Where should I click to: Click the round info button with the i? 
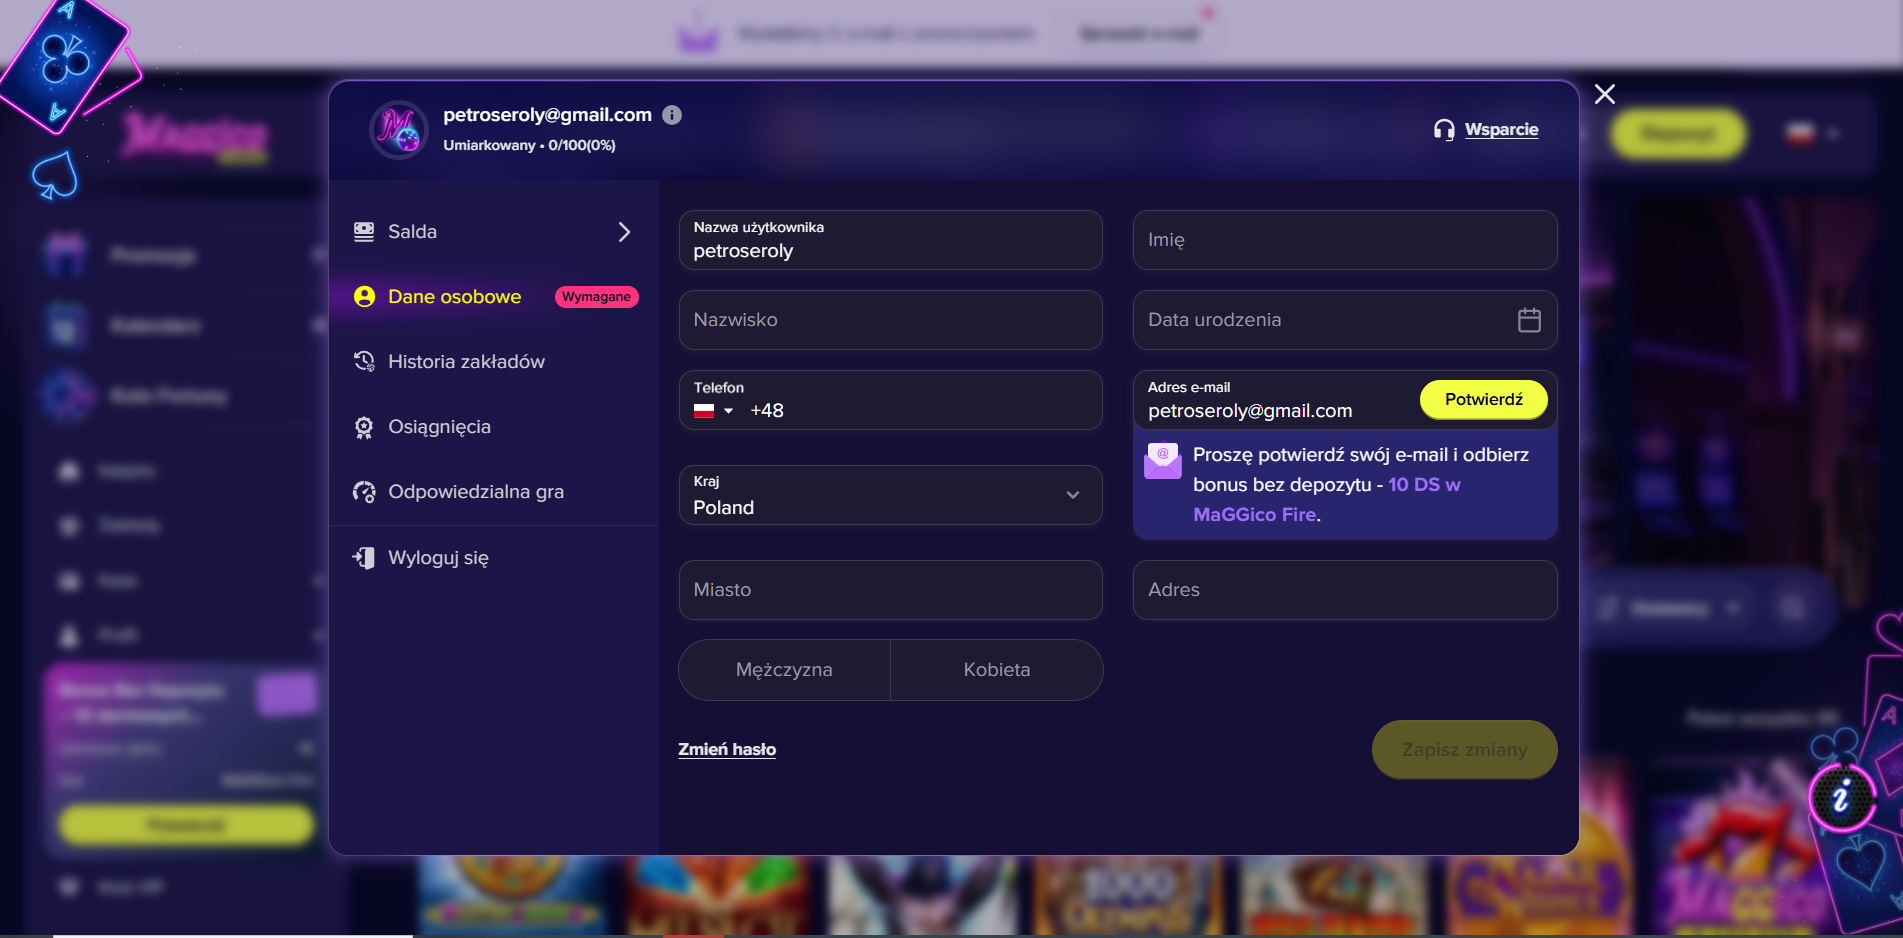(x=1841, y=798)
